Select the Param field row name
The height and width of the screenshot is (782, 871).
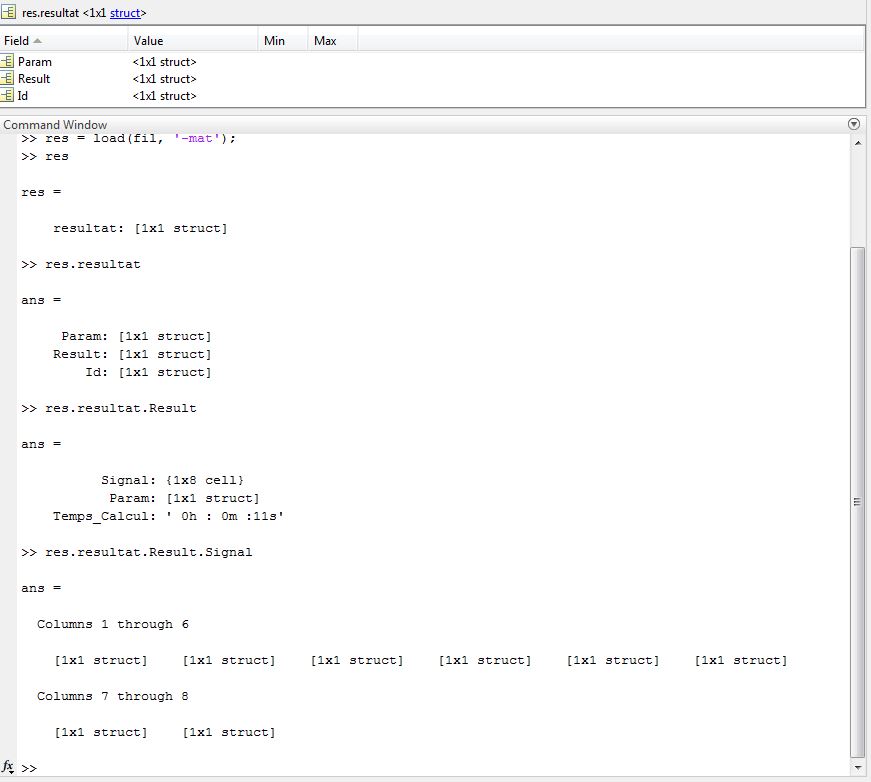tap(34, 62)
